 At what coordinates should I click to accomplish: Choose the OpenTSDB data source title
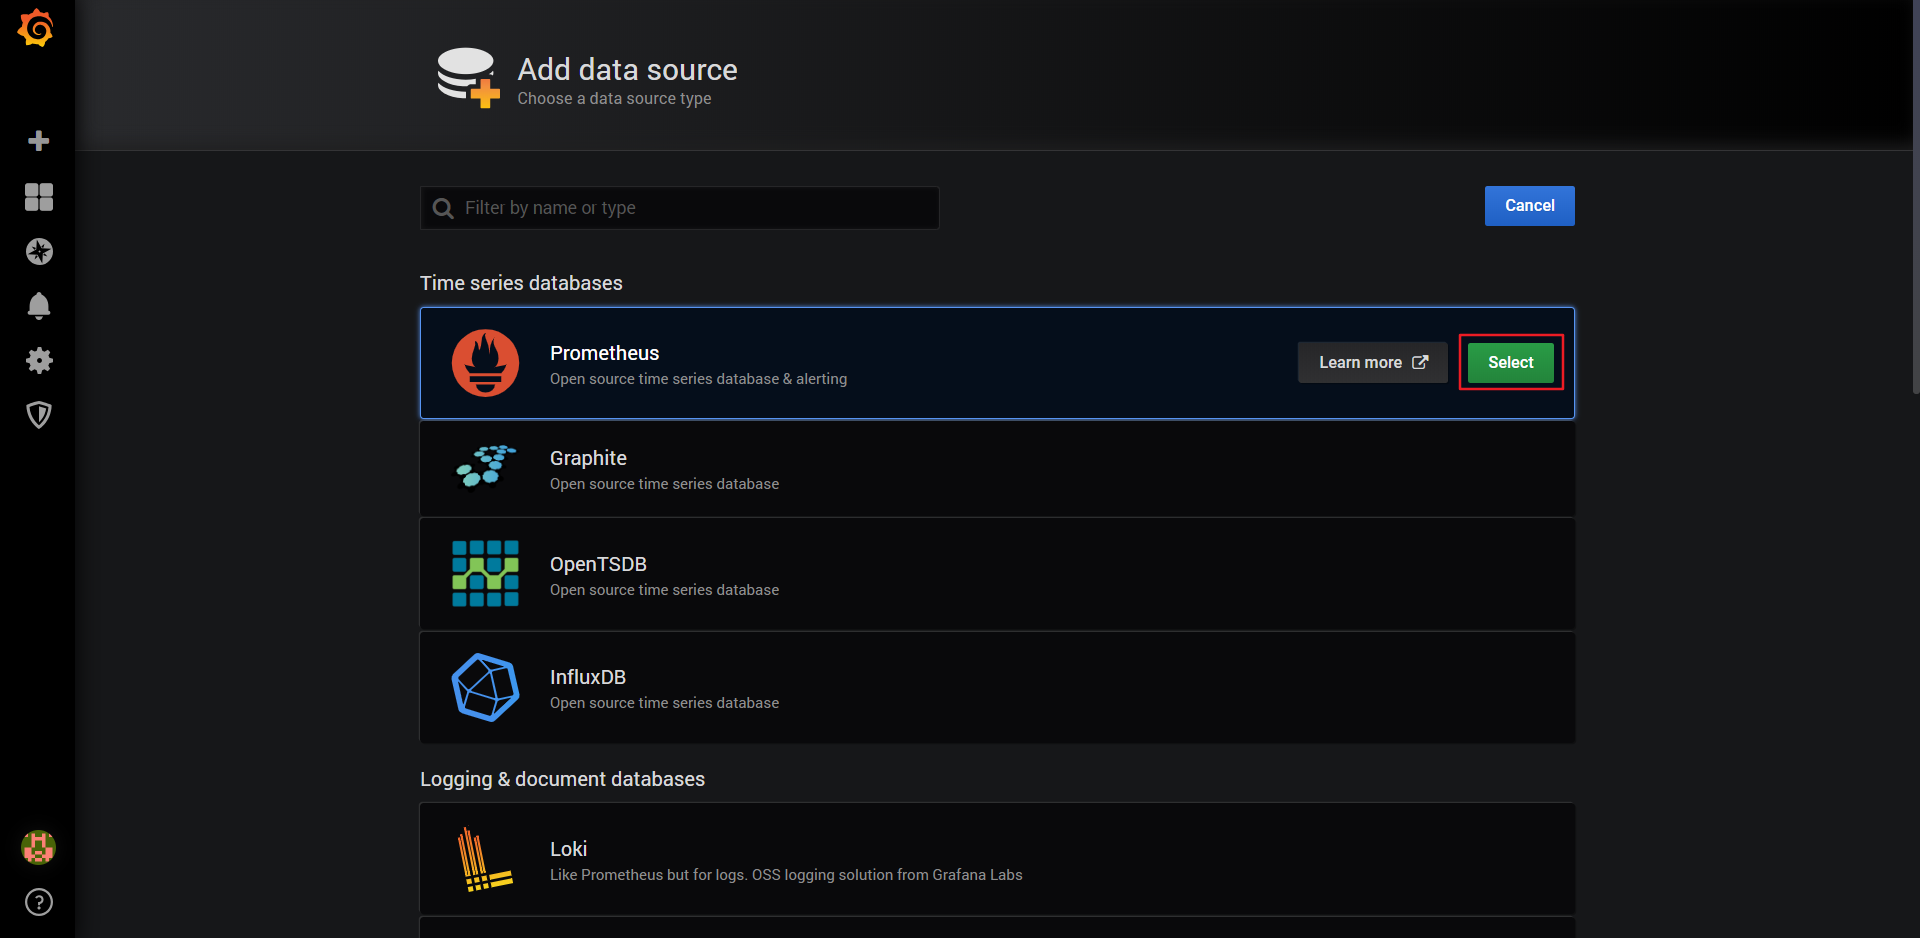pyautogui.click(x=598, y=564)
